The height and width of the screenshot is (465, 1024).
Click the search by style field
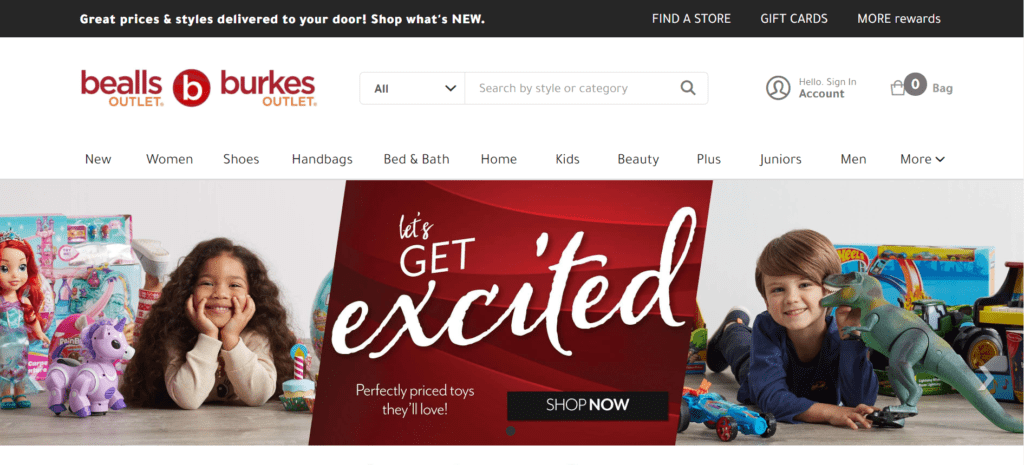click(x=571, y=88)
